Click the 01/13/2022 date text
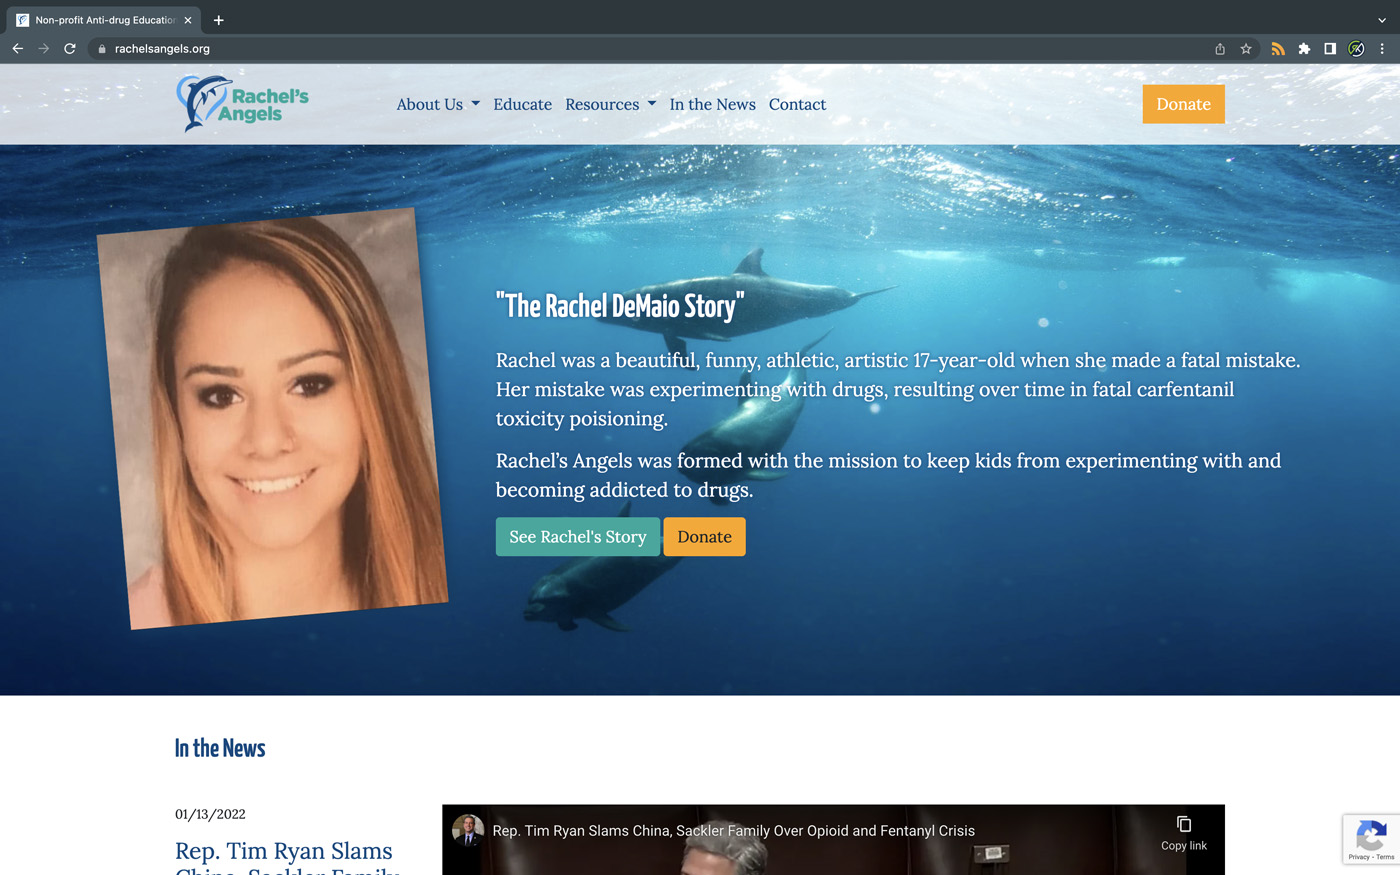 click(210, 814)
